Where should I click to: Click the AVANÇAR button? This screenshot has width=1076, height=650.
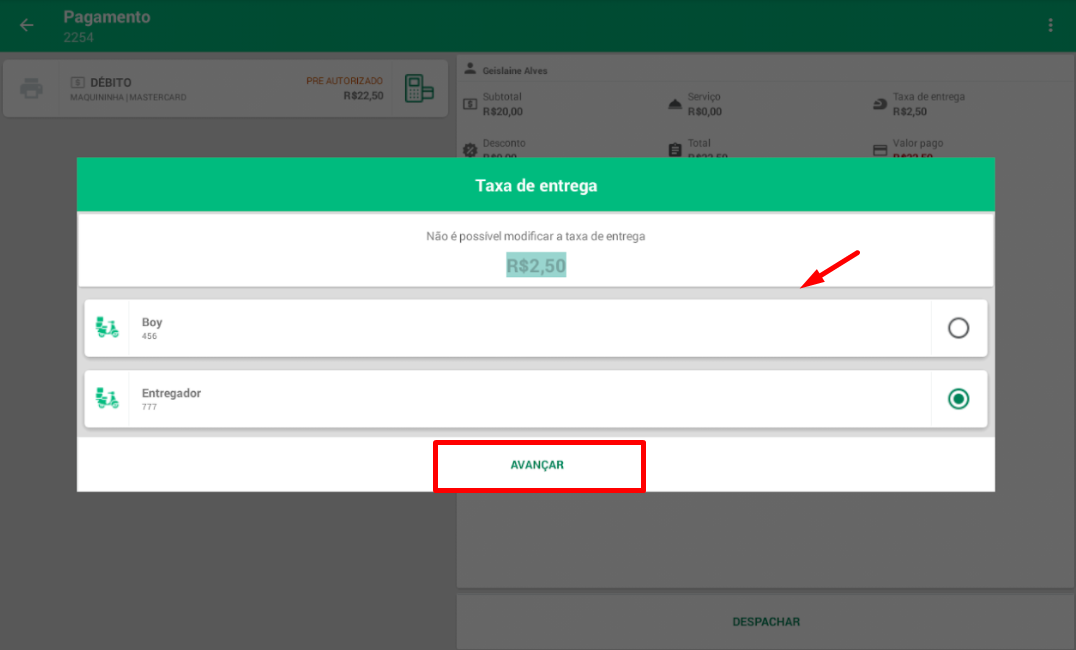point(539,465)
